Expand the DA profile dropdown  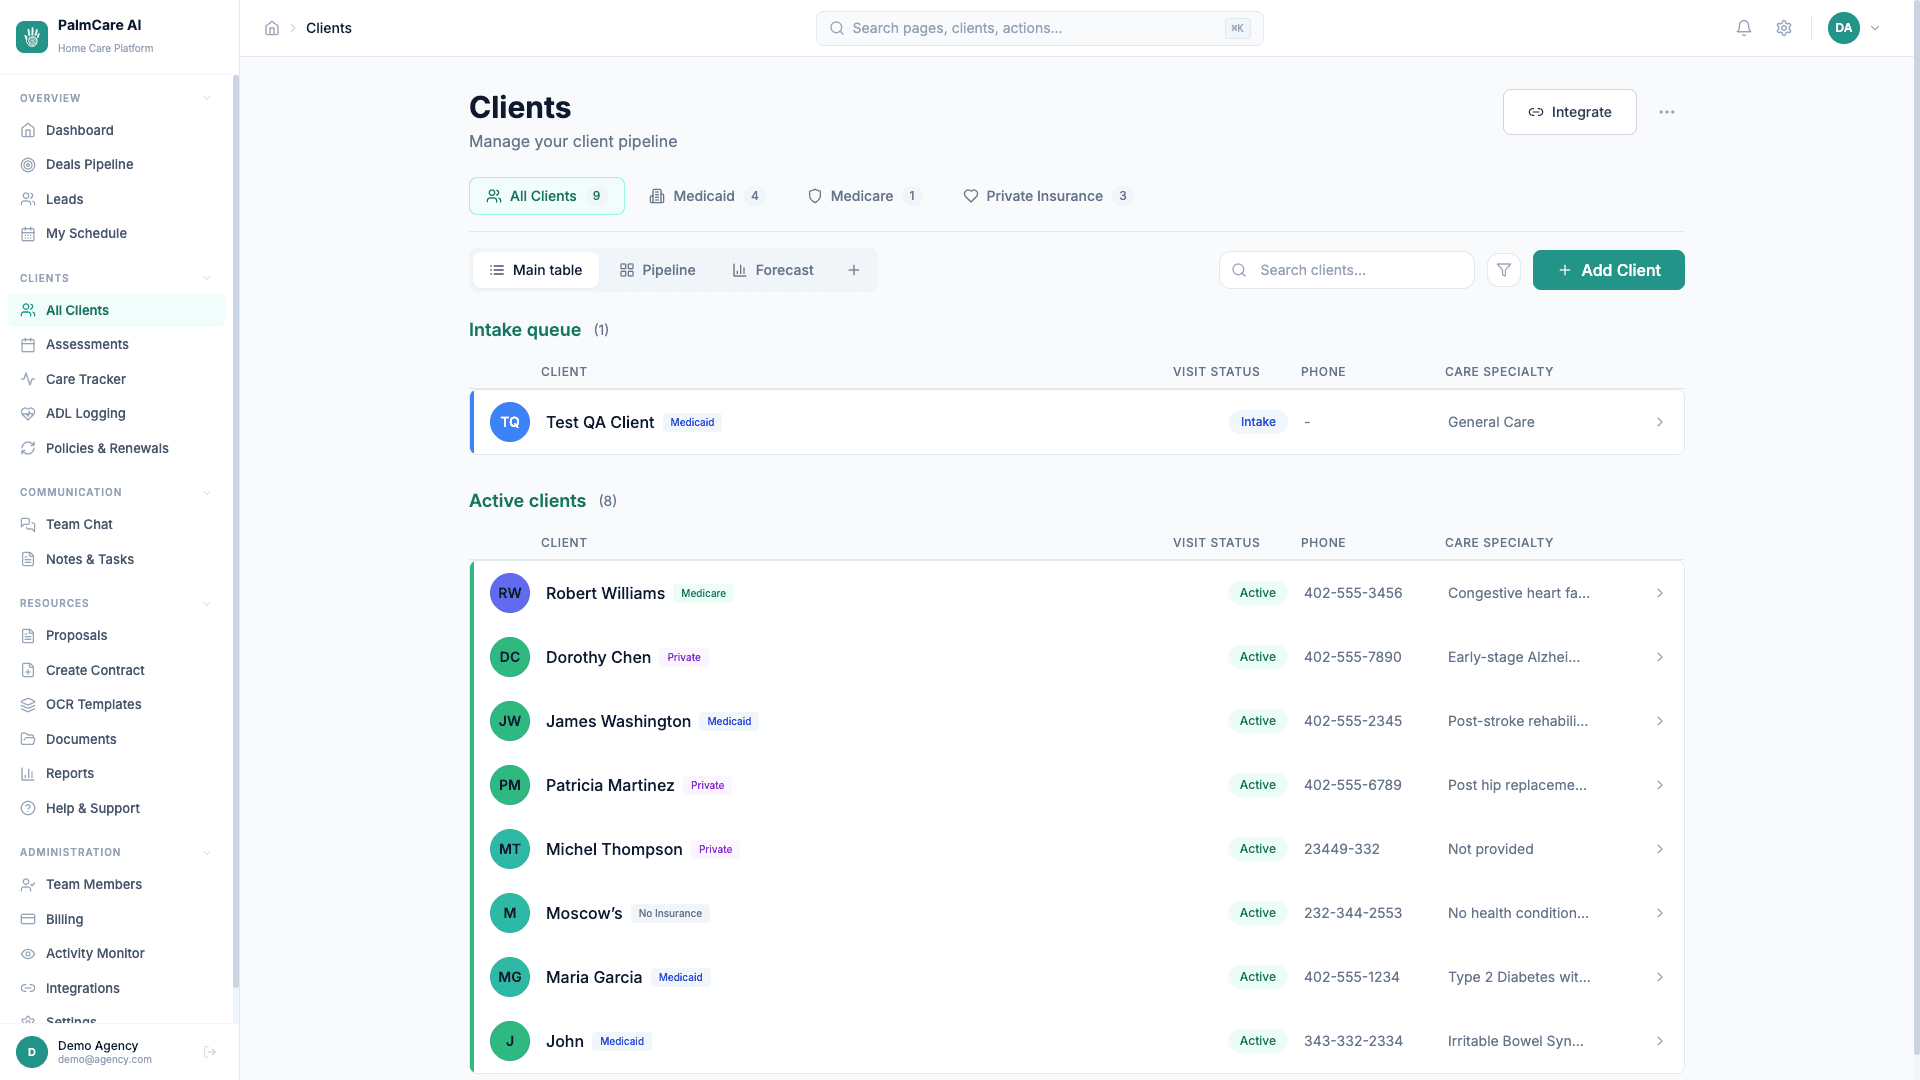pyautogui.click(x=1855, y=28)
